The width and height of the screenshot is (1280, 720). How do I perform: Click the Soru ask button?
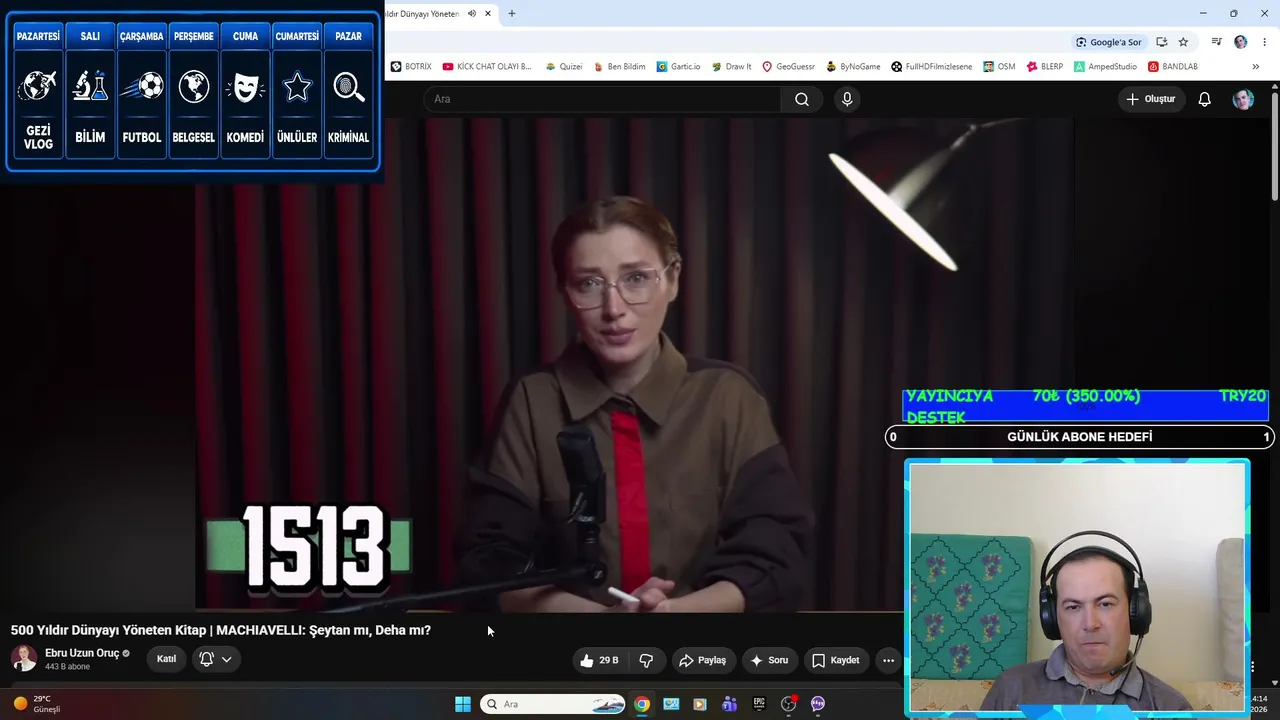(x=769, y=660)
